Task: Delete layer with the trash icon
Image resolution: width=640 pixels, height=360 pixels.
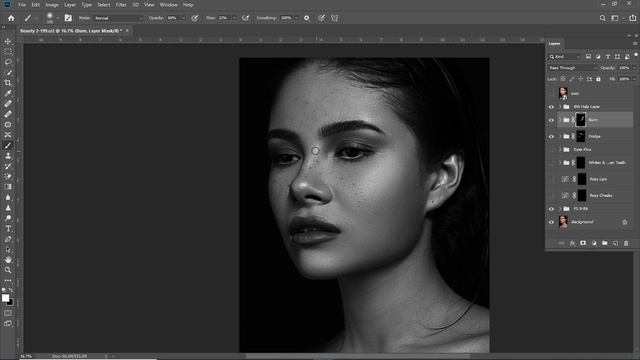Action: [626, 243]
